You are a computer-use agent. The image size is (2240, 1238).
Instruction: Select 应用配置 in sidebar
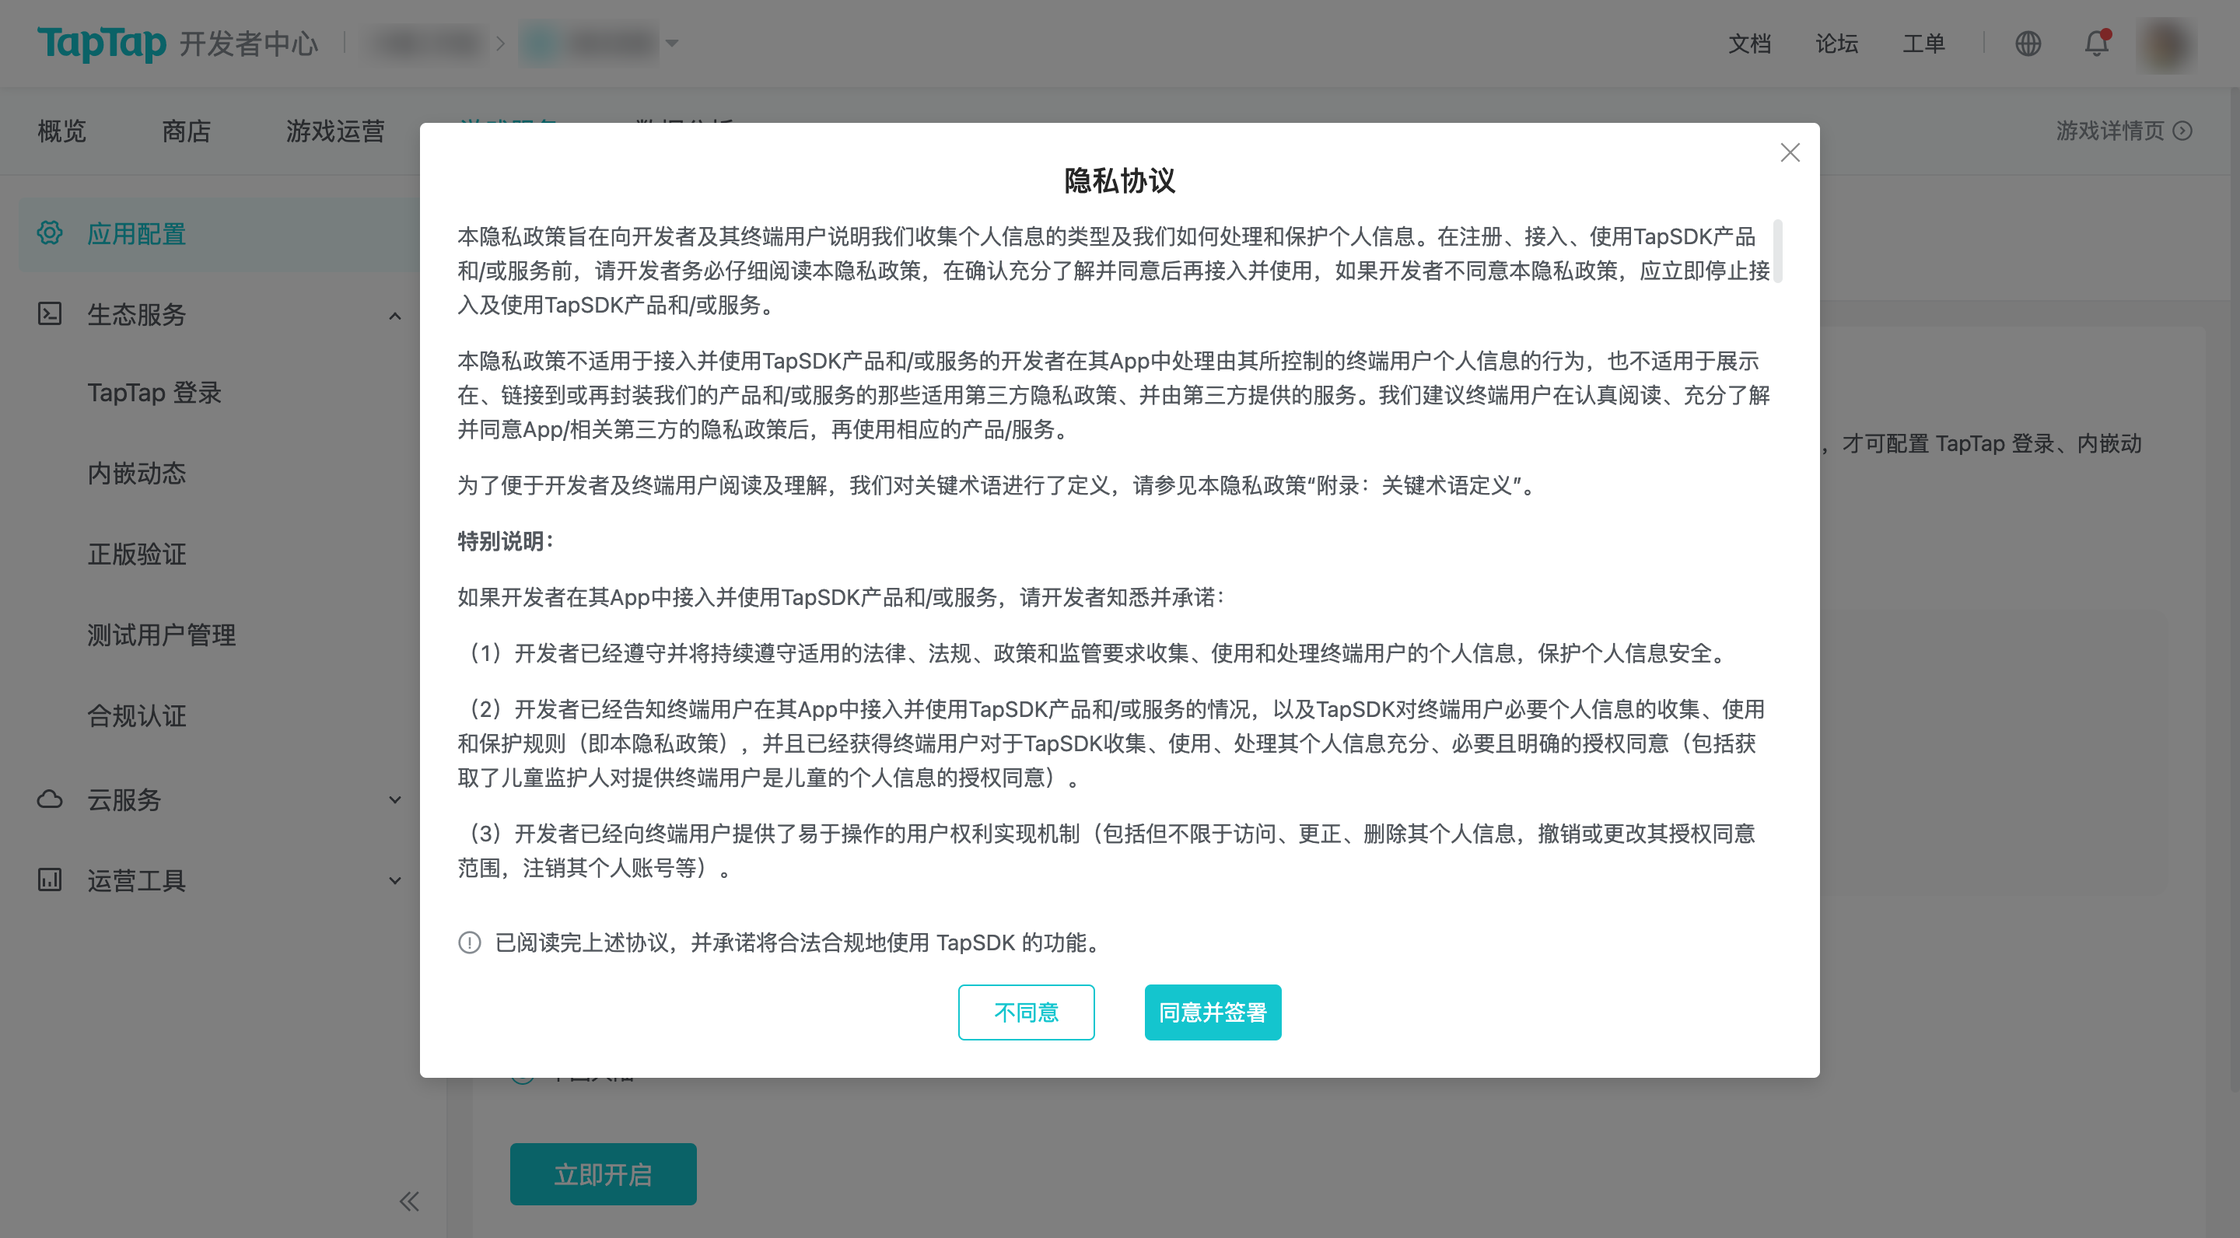click(220, 234)
